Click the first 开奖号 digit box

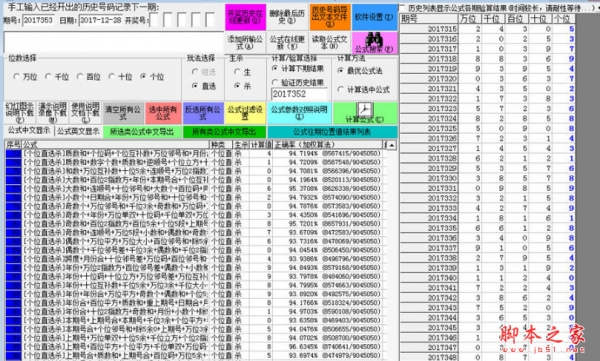[154, 20]
